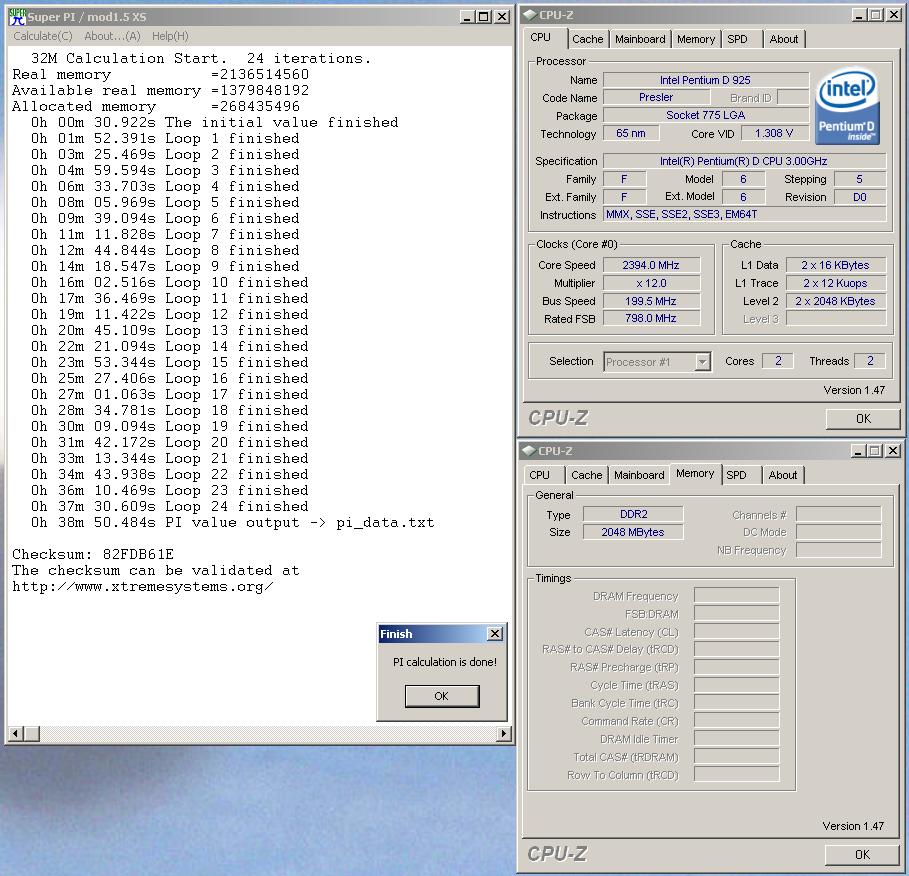Minimize the Super PI window
909x876 pixels.
[x=467, y=17]
